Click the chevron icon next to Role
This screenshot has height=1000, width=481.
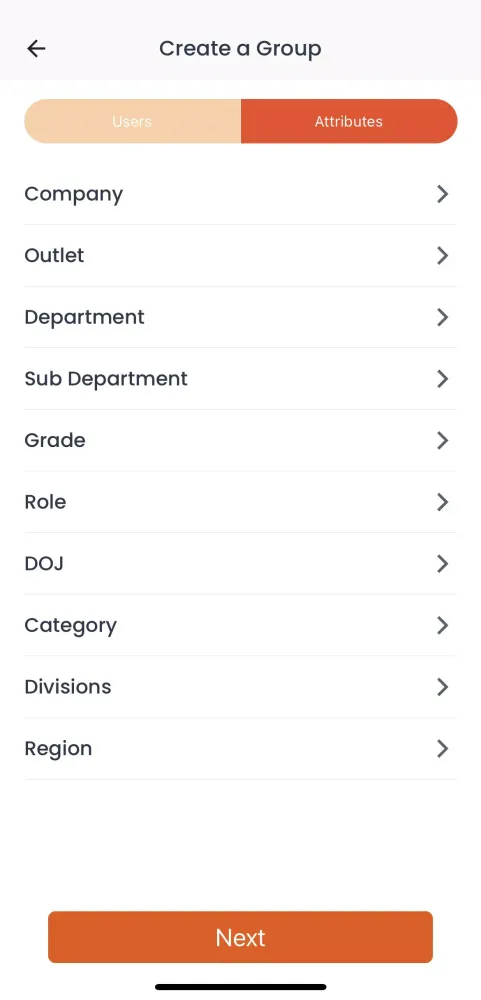pyautogui.click(x=442, y=502)
